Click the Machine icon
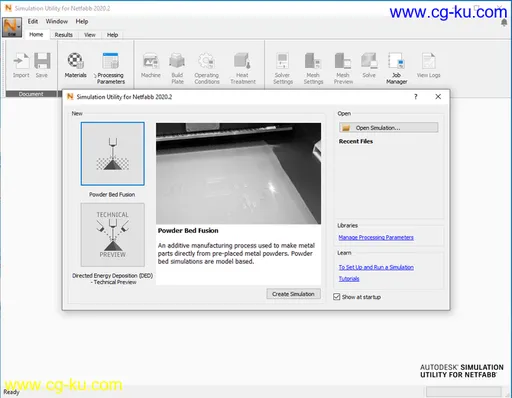The height and width of the screenshot is (398, 512). coord(151,65)
